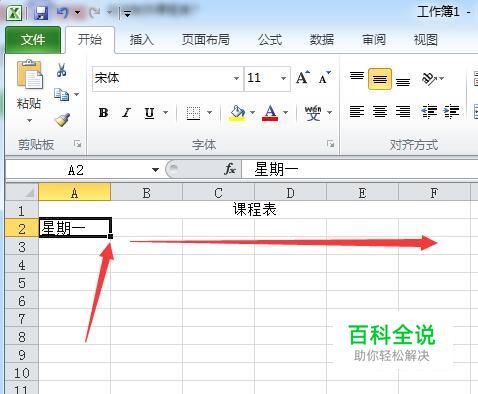Open the 视图 tab
The height and width of the screenshot is (394, 478).
point(426,40)
